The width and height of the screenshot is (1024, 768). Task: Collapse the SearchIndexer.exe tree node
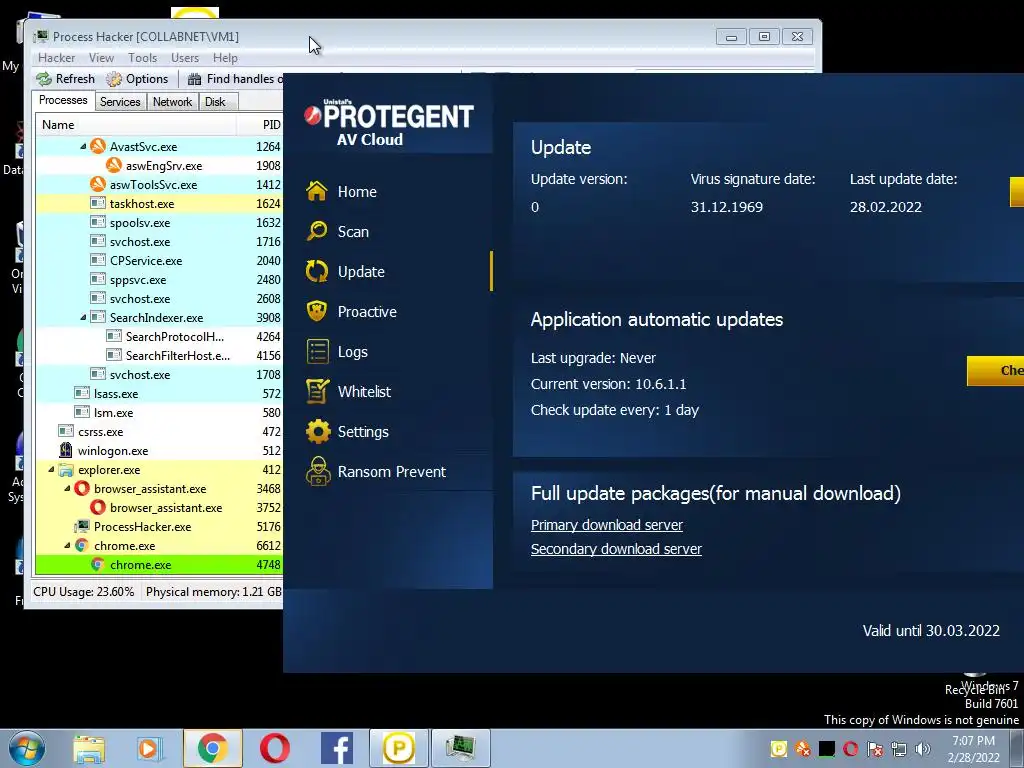click(x=83, y=317)
